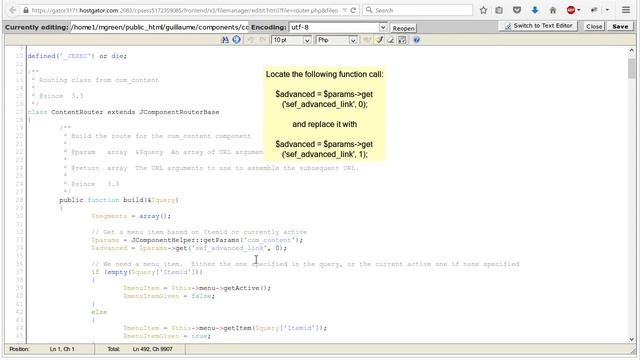
Task: Click the file path field
Action: pyautogui.click(x=159, y=27)
